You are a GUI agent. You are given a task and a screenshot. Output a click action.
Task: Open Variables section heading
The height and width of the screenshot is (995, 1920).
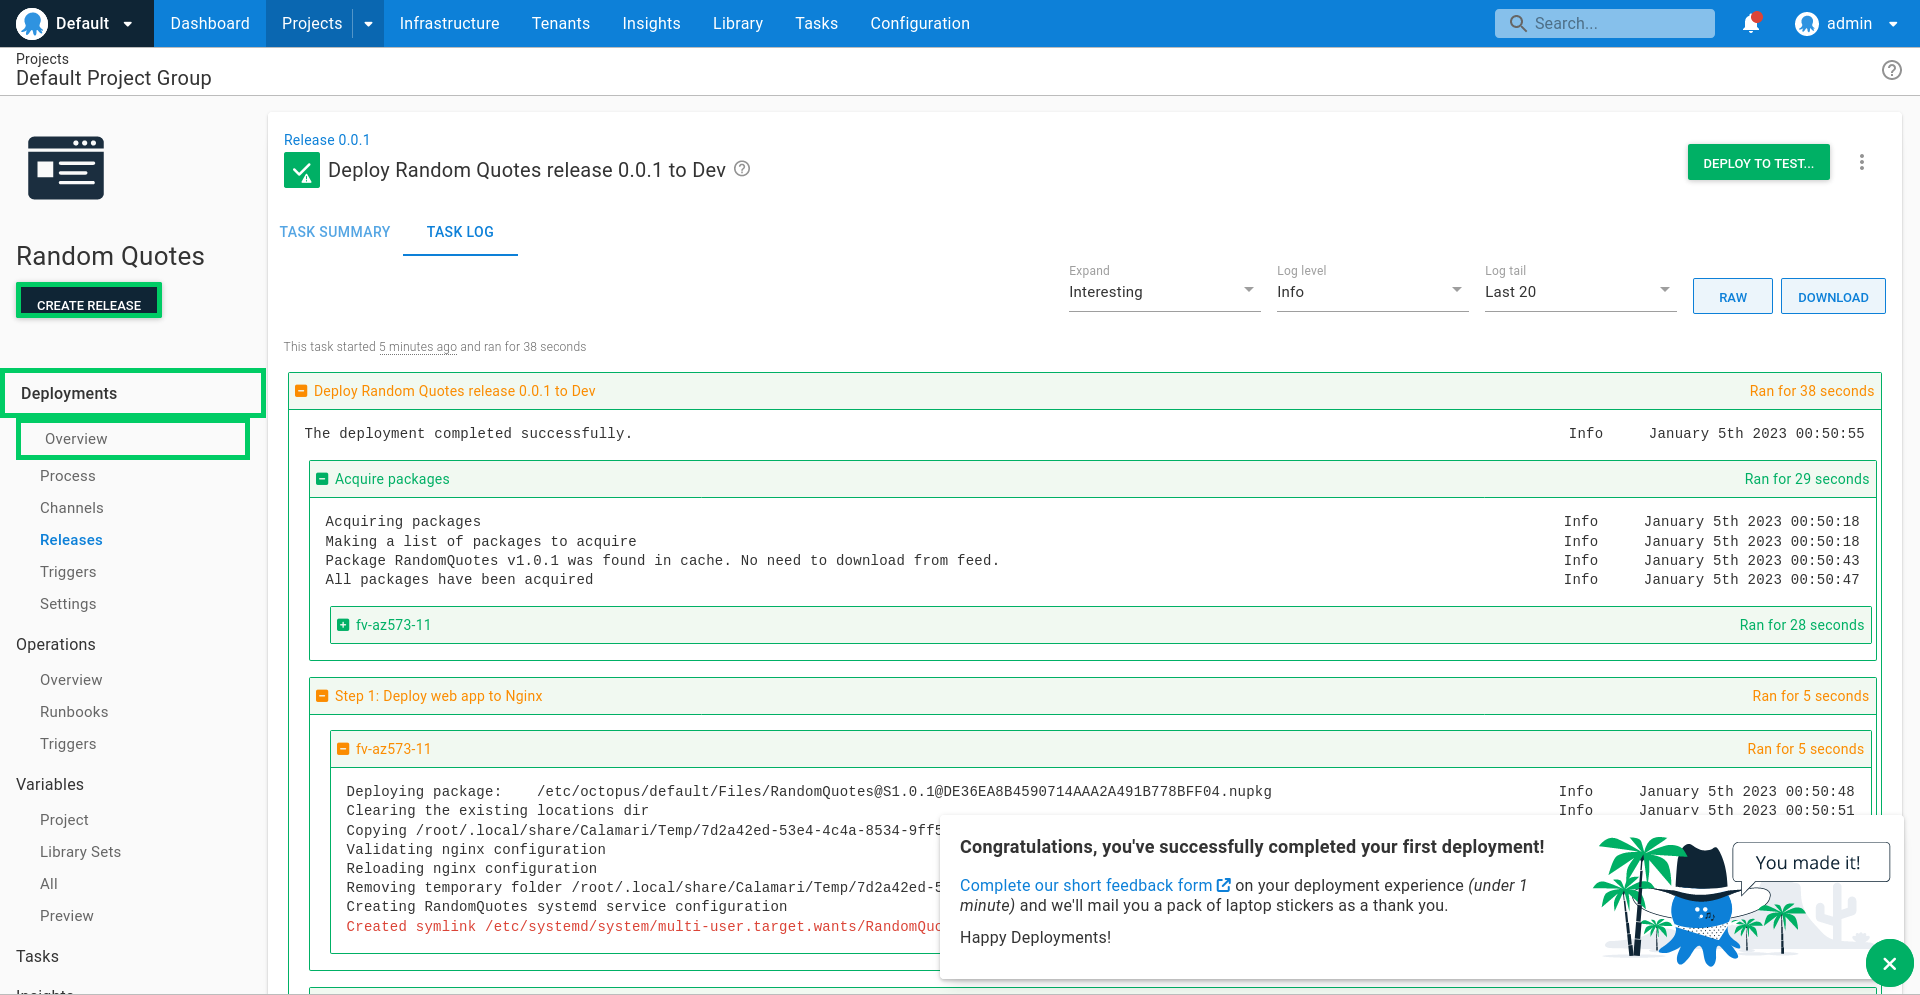pos(50,784)
